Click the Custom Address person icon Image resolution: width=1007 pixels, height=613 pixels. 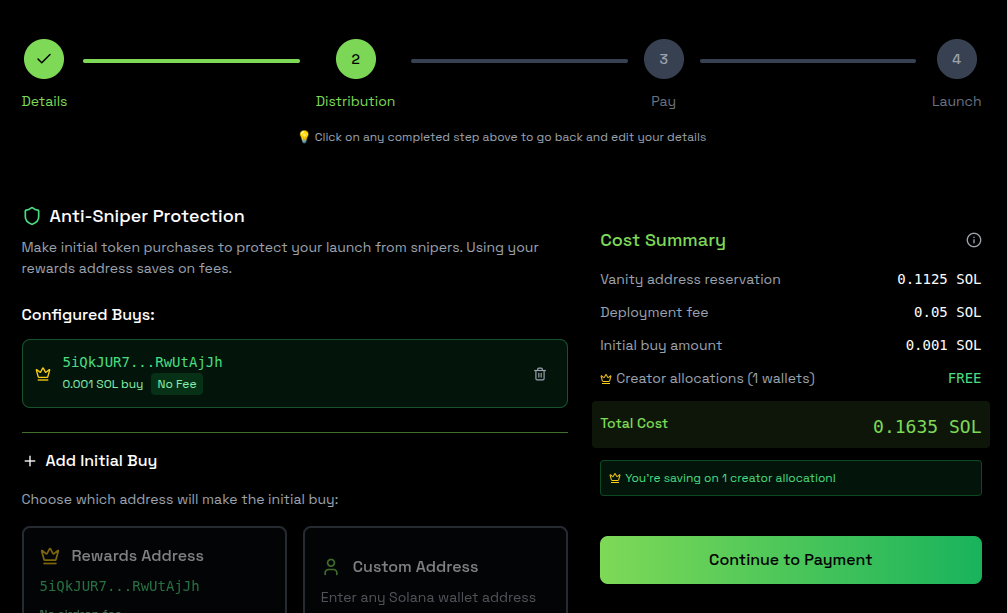331,565
